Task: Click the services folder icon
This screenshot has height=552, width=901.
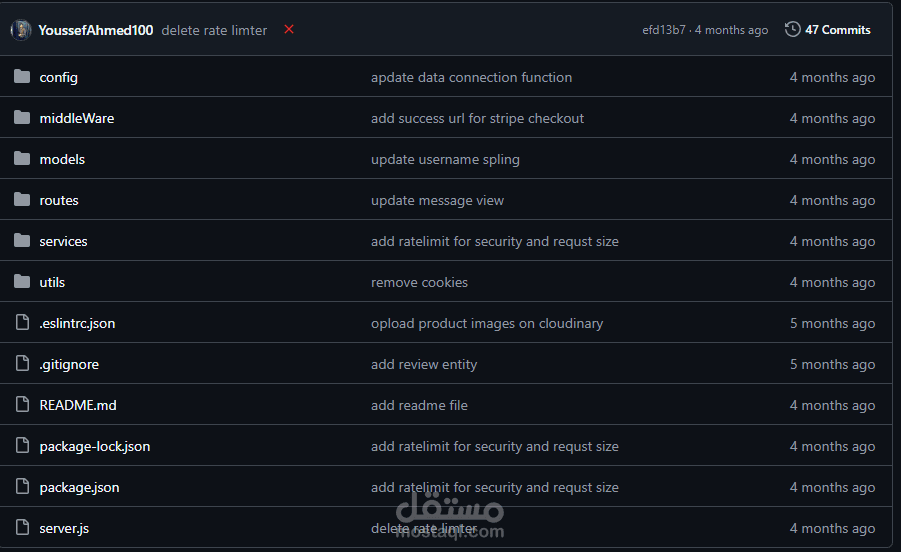Action: point(22,241)
